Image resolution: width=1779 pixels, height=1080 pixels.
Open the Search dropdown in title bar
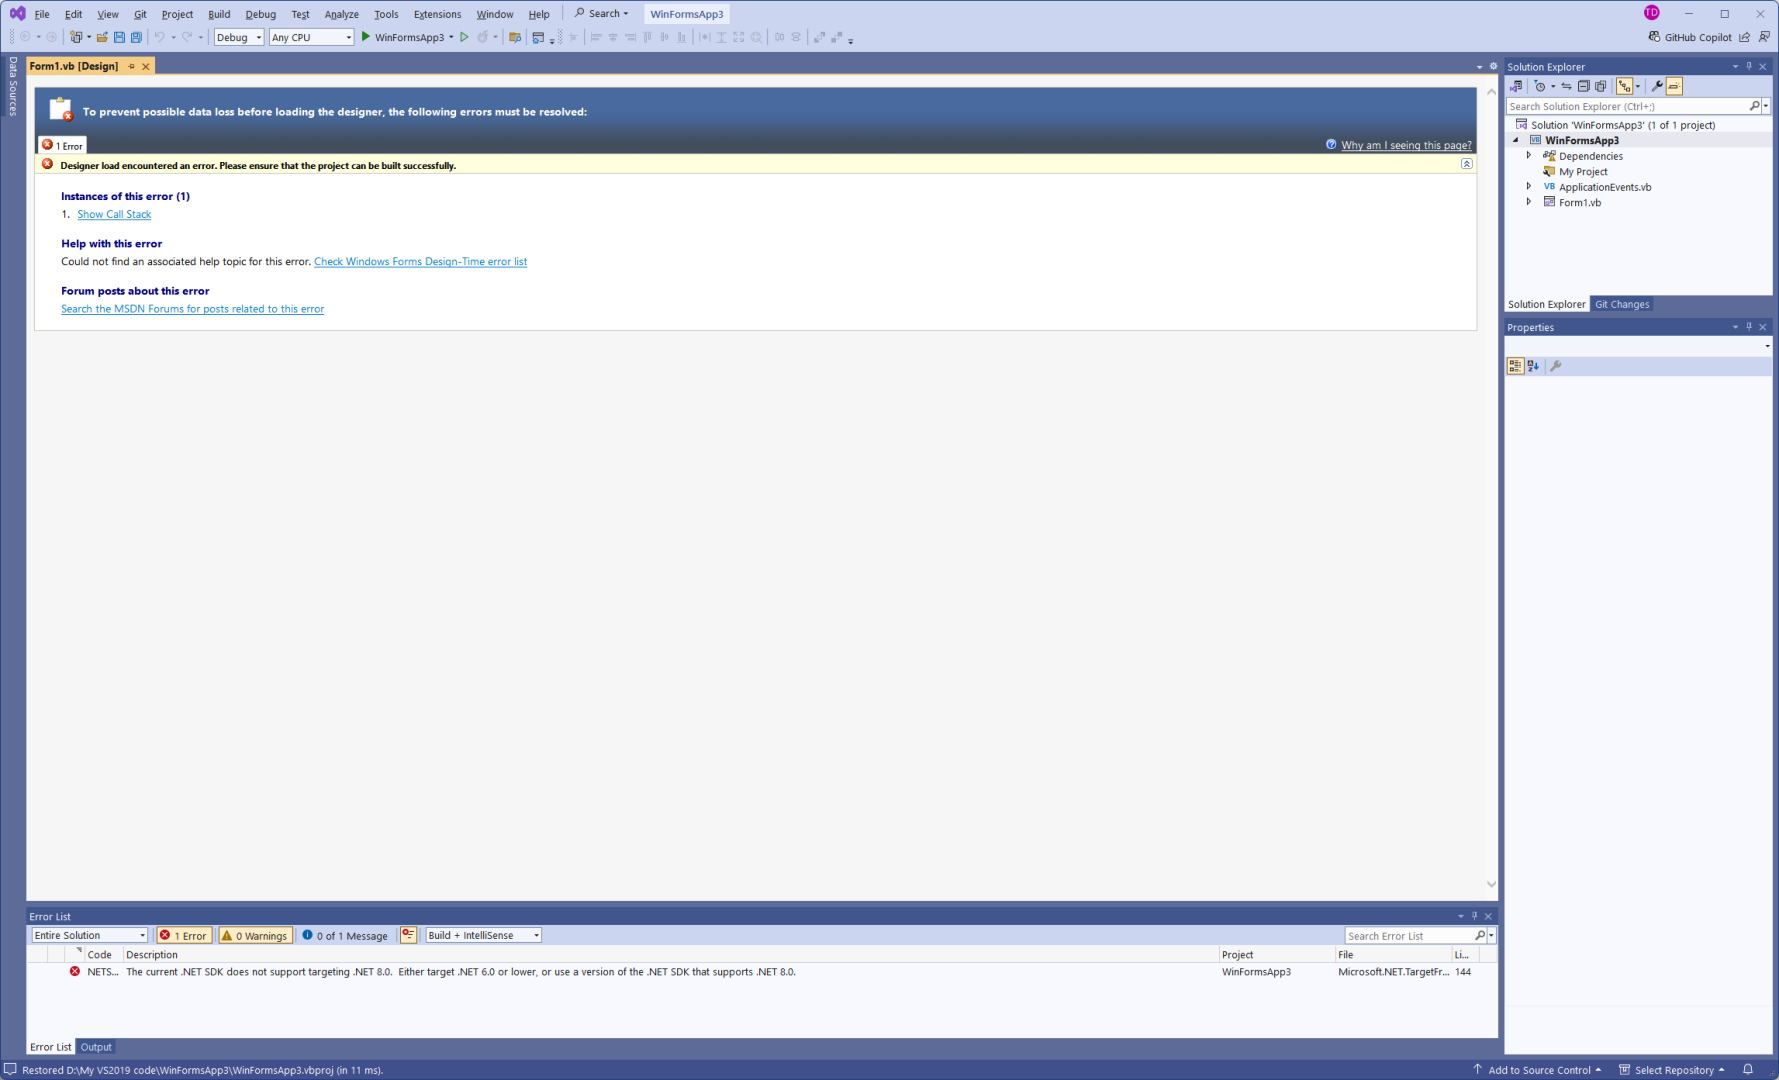(x=601, y=13)
